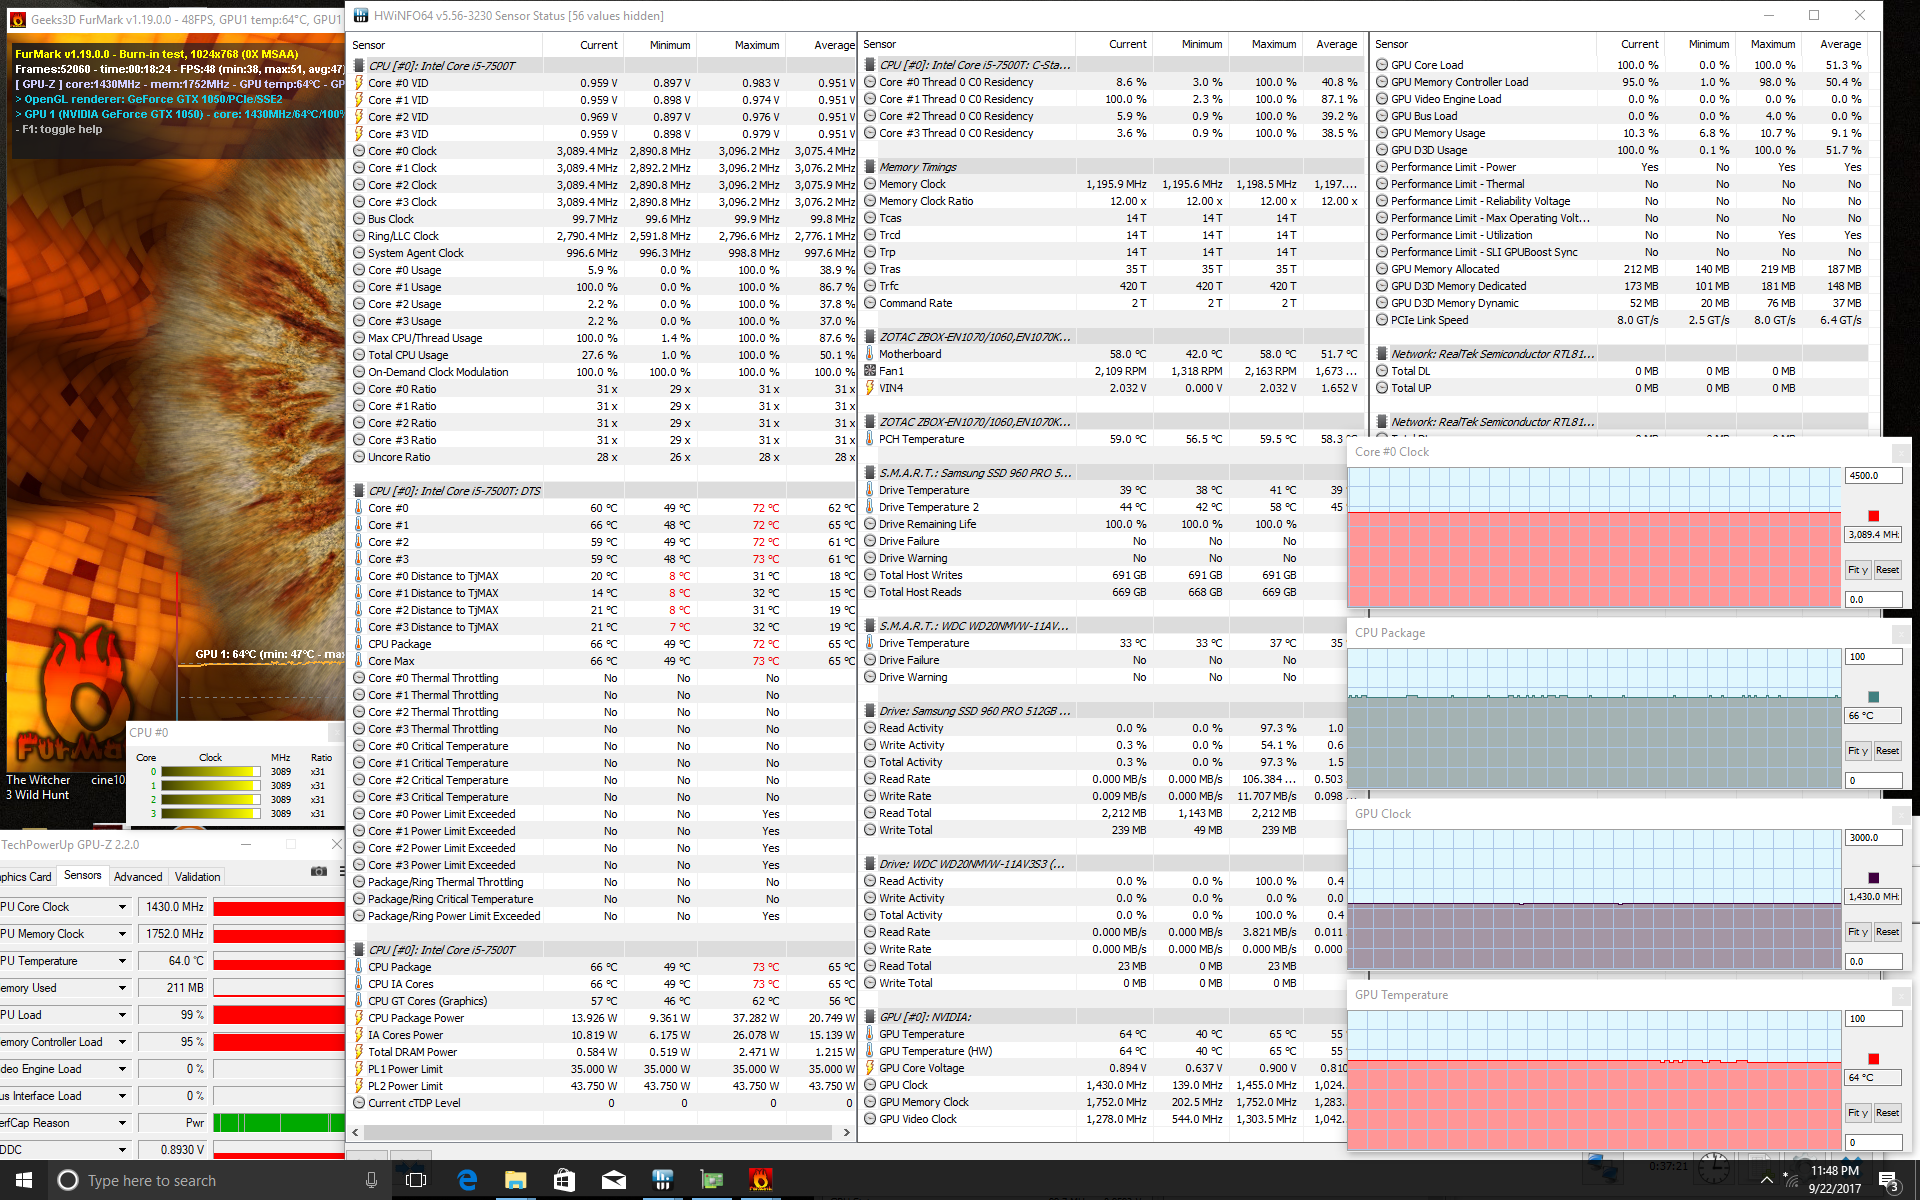The width and height of the screenshot is (1920, 1200).
Task: Click the Memory Timings section icon
Action: [870, 167]
